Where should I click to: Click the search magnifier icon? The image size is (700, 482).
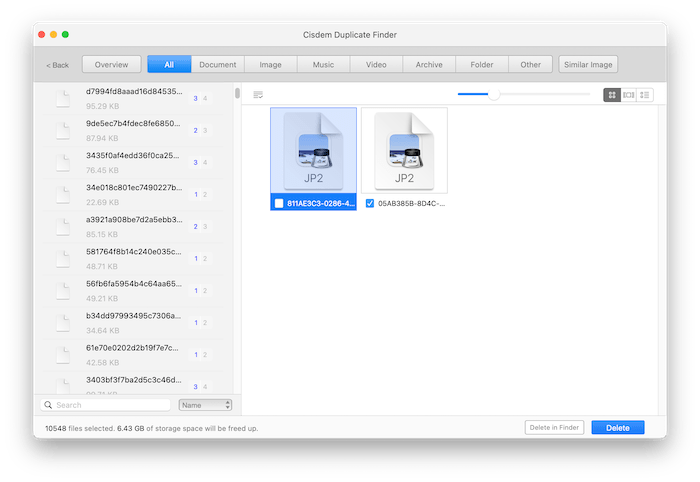49,405
